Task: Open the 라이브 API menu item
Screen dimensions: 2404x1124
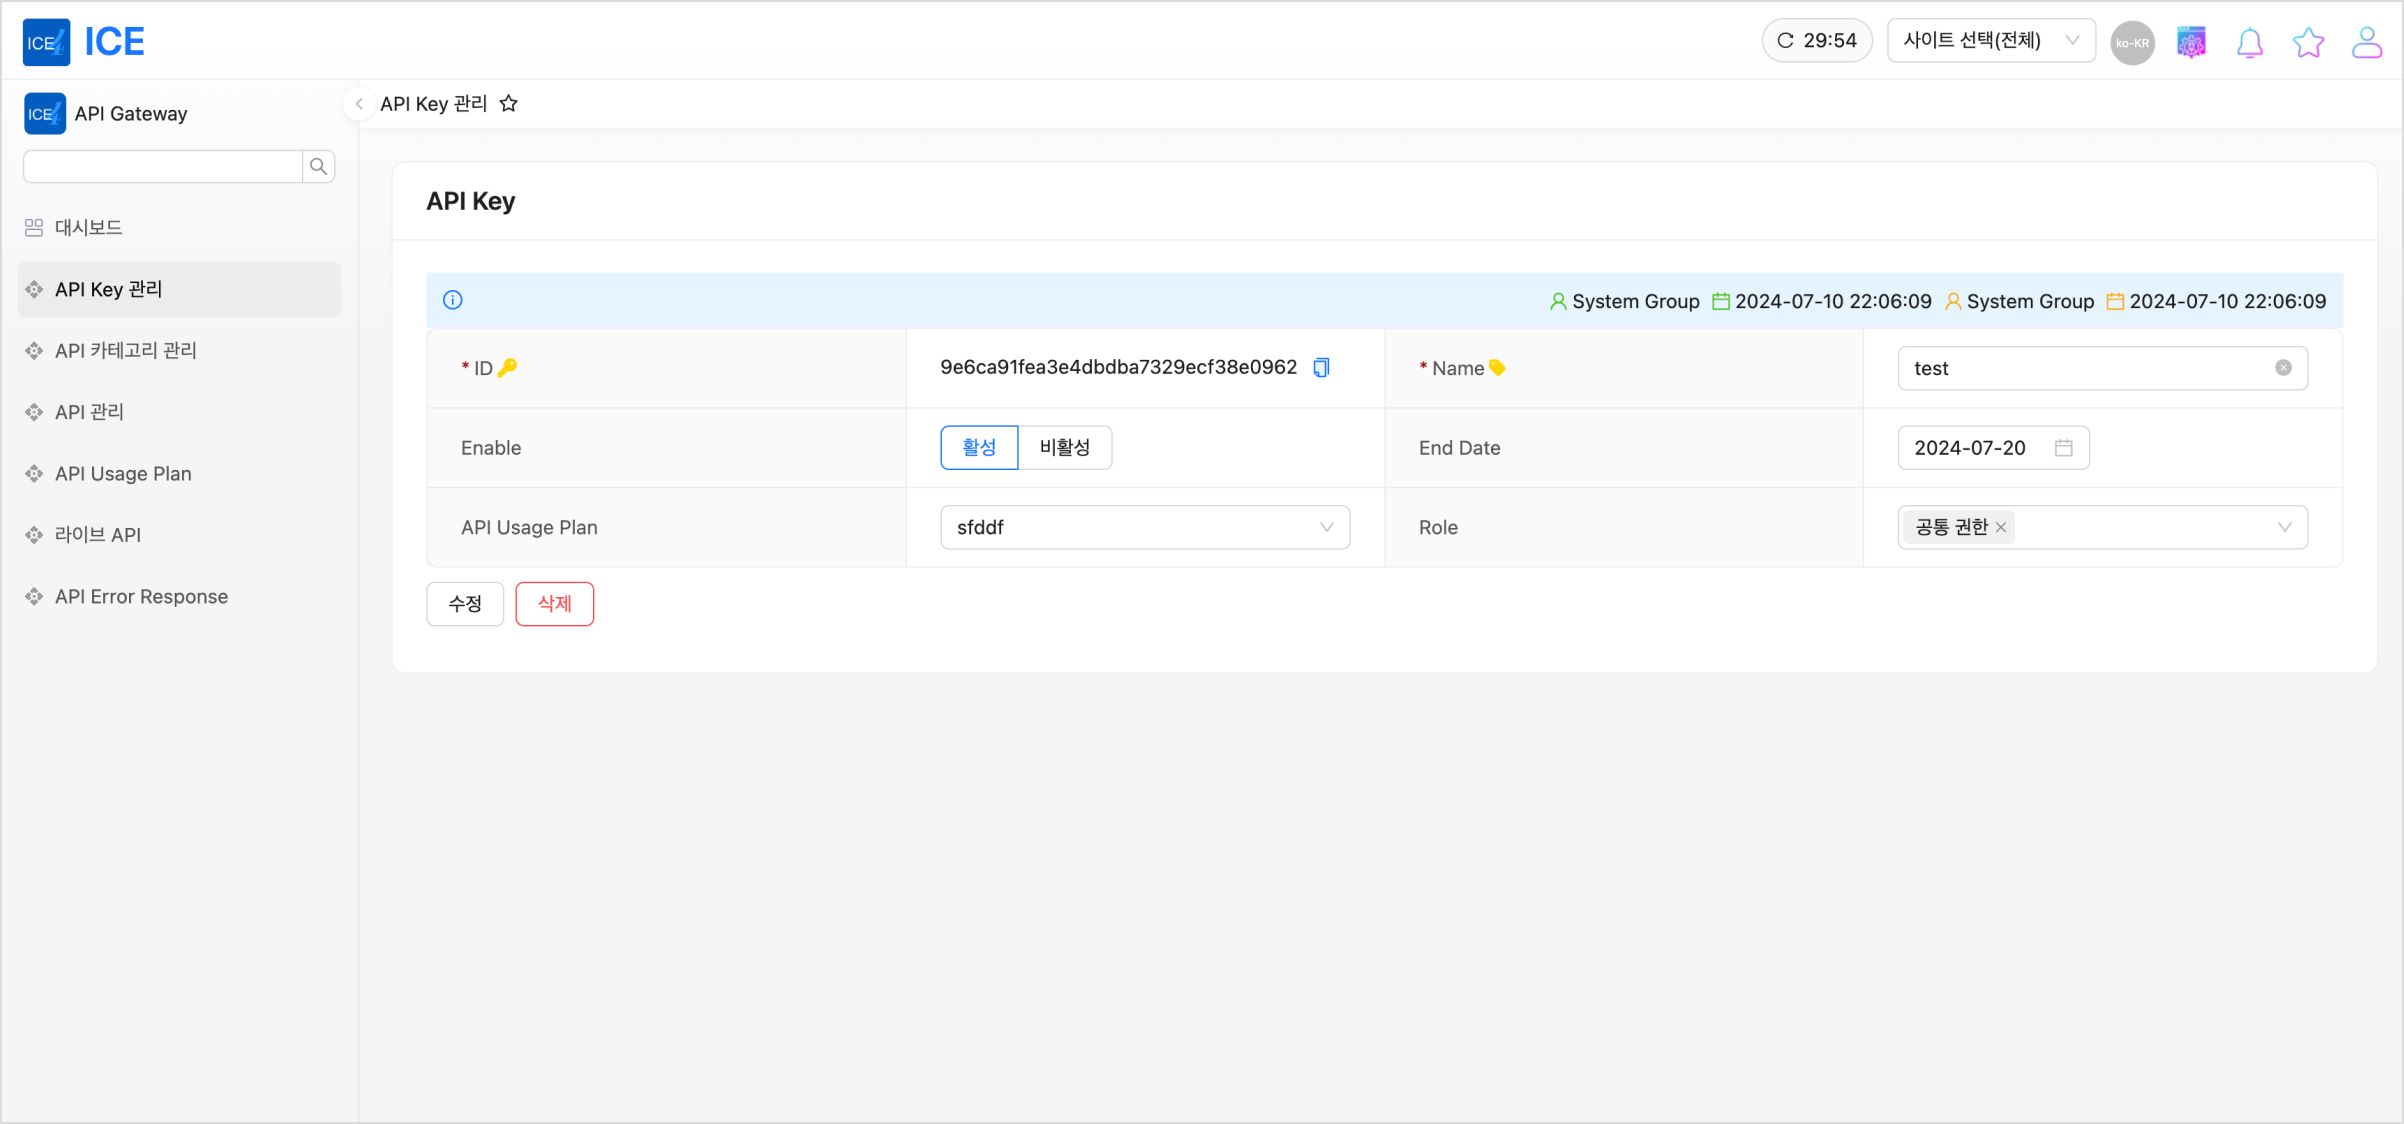Action: click(98, 535)
